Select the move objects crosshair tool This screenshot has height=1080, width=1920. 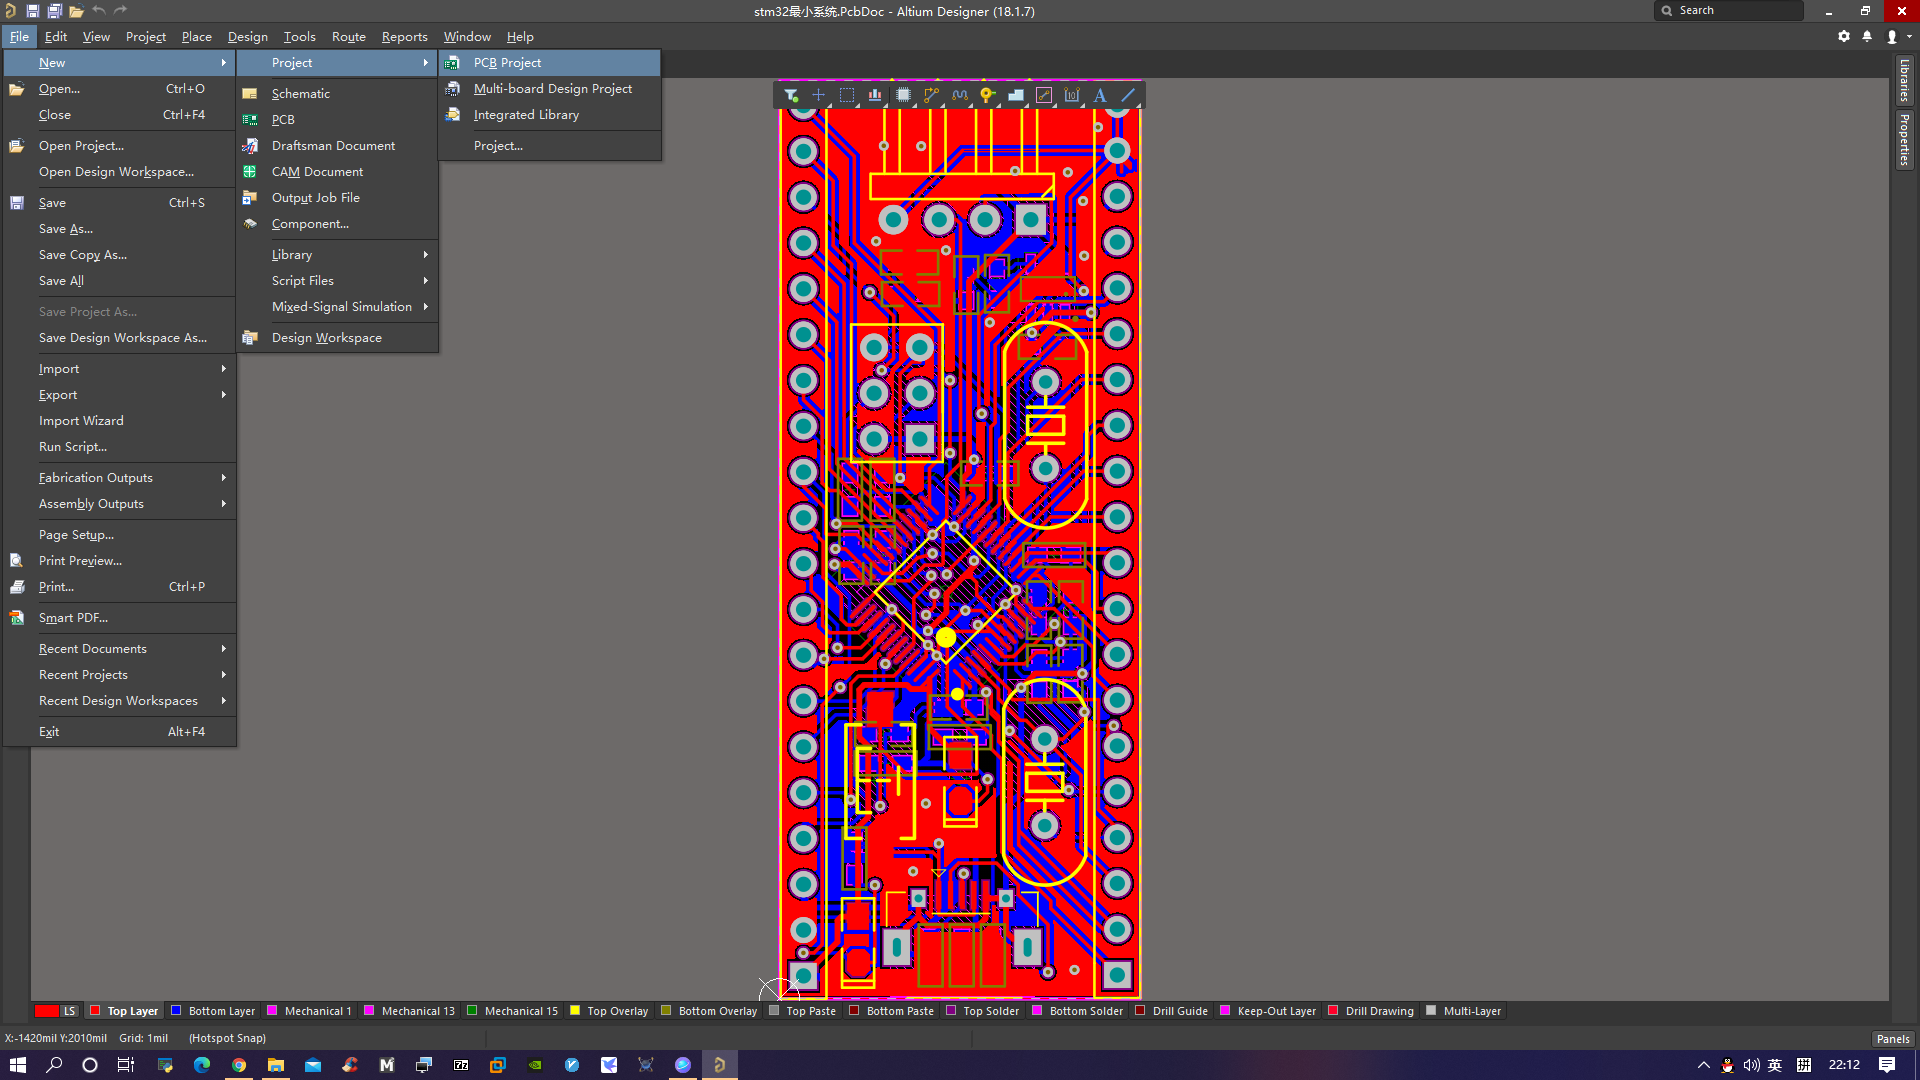pos(819,95)
